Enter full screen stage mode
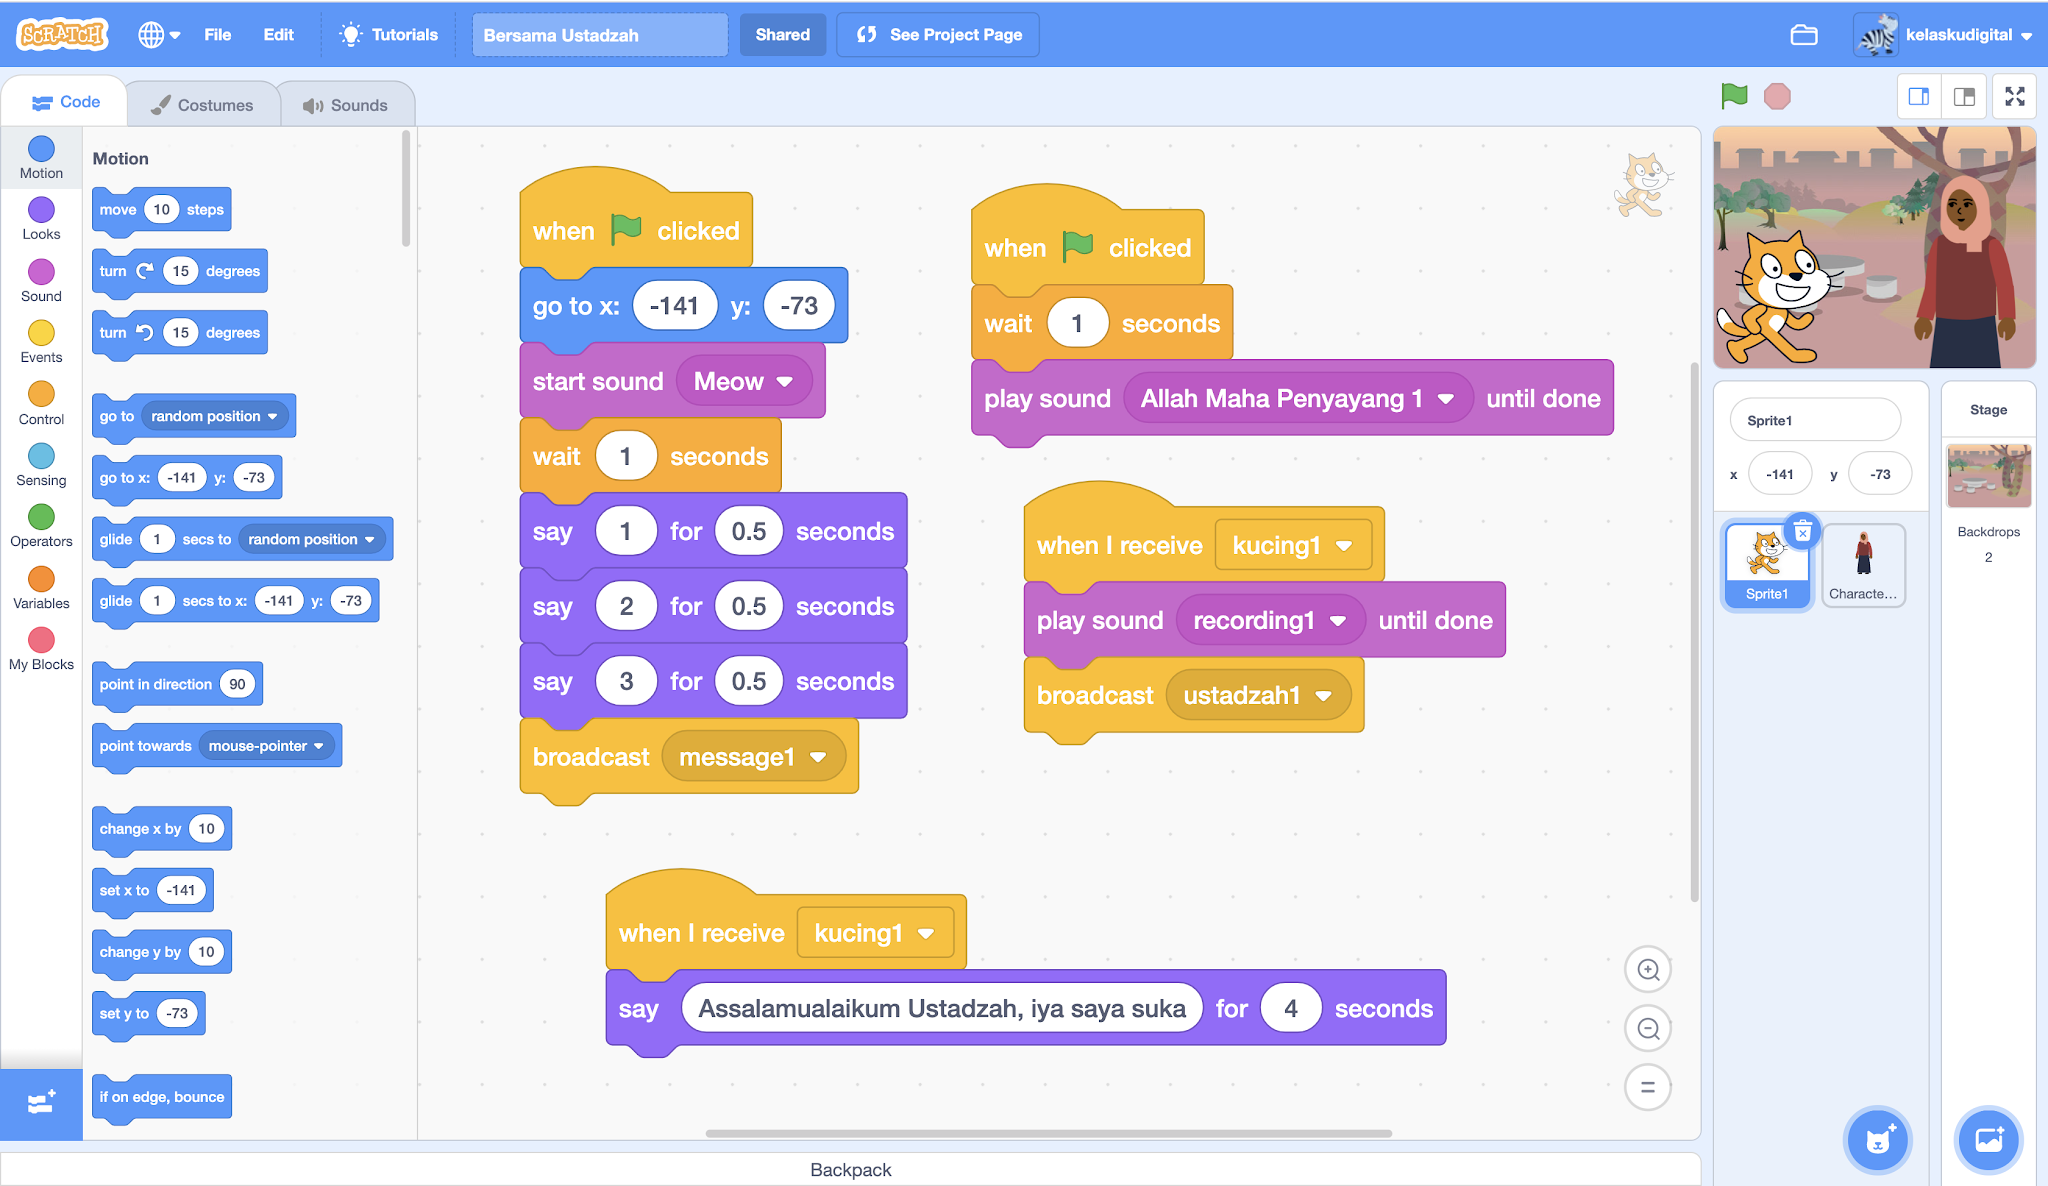The height and width of the screenshot is (1186, 2048). click(x=2014, y=97)
